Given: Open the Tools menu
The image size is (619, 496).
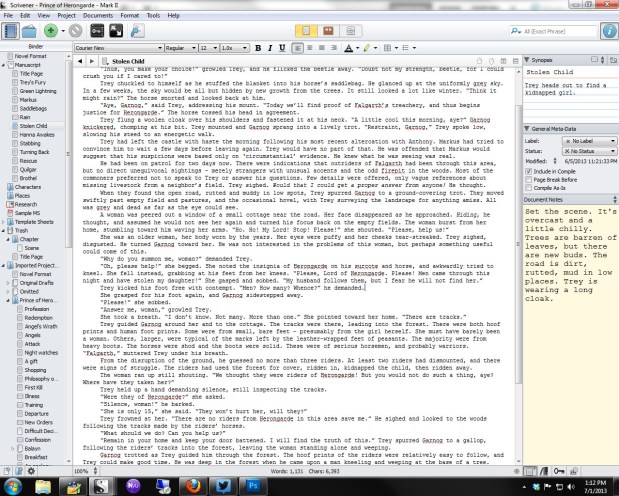Looking at the screenshot, I should tap(153, 15).
